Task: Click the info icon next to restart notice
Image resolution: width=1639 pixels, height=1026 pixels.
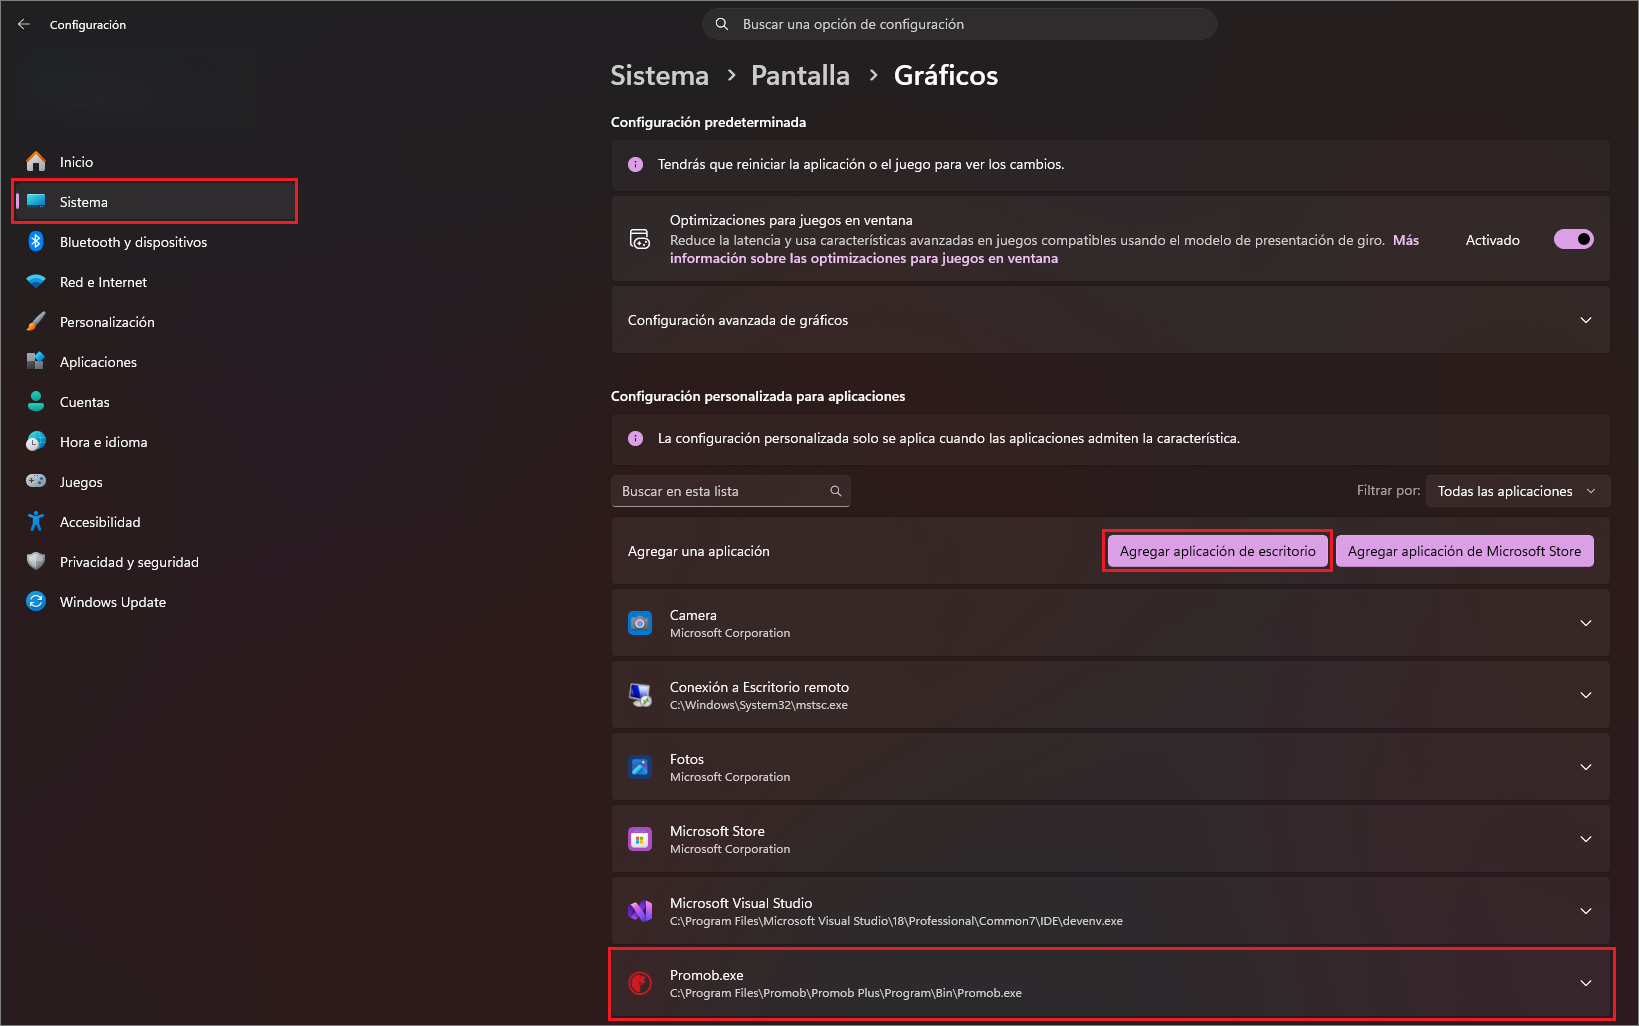Action: pos(635,164)
